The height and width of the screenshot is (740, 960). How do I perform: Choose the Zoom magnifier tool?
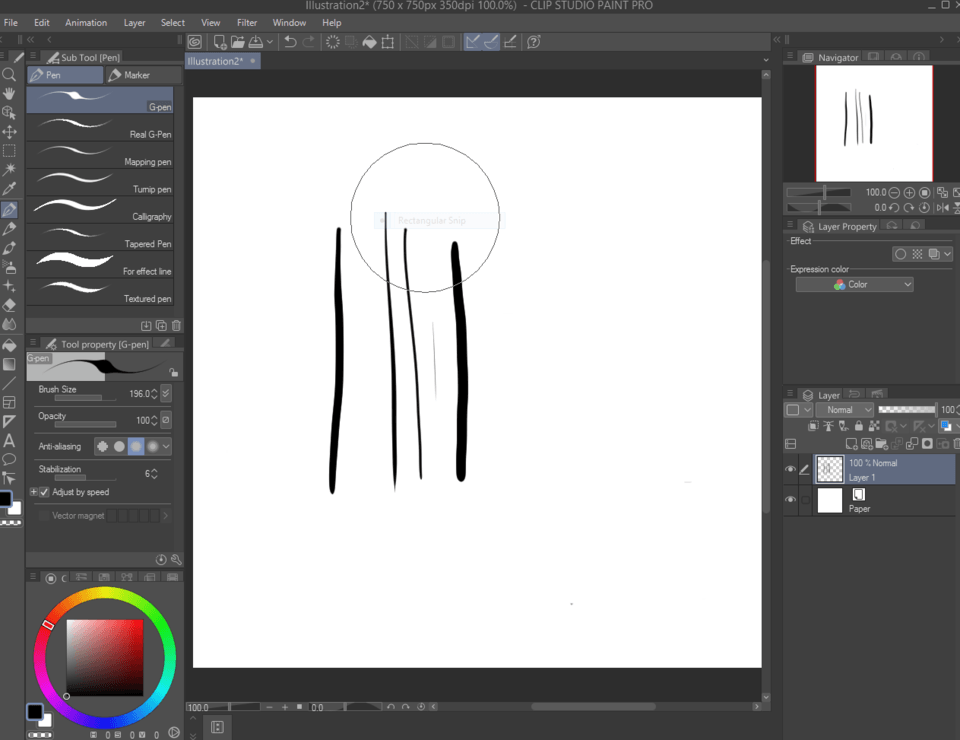[10, 73]
